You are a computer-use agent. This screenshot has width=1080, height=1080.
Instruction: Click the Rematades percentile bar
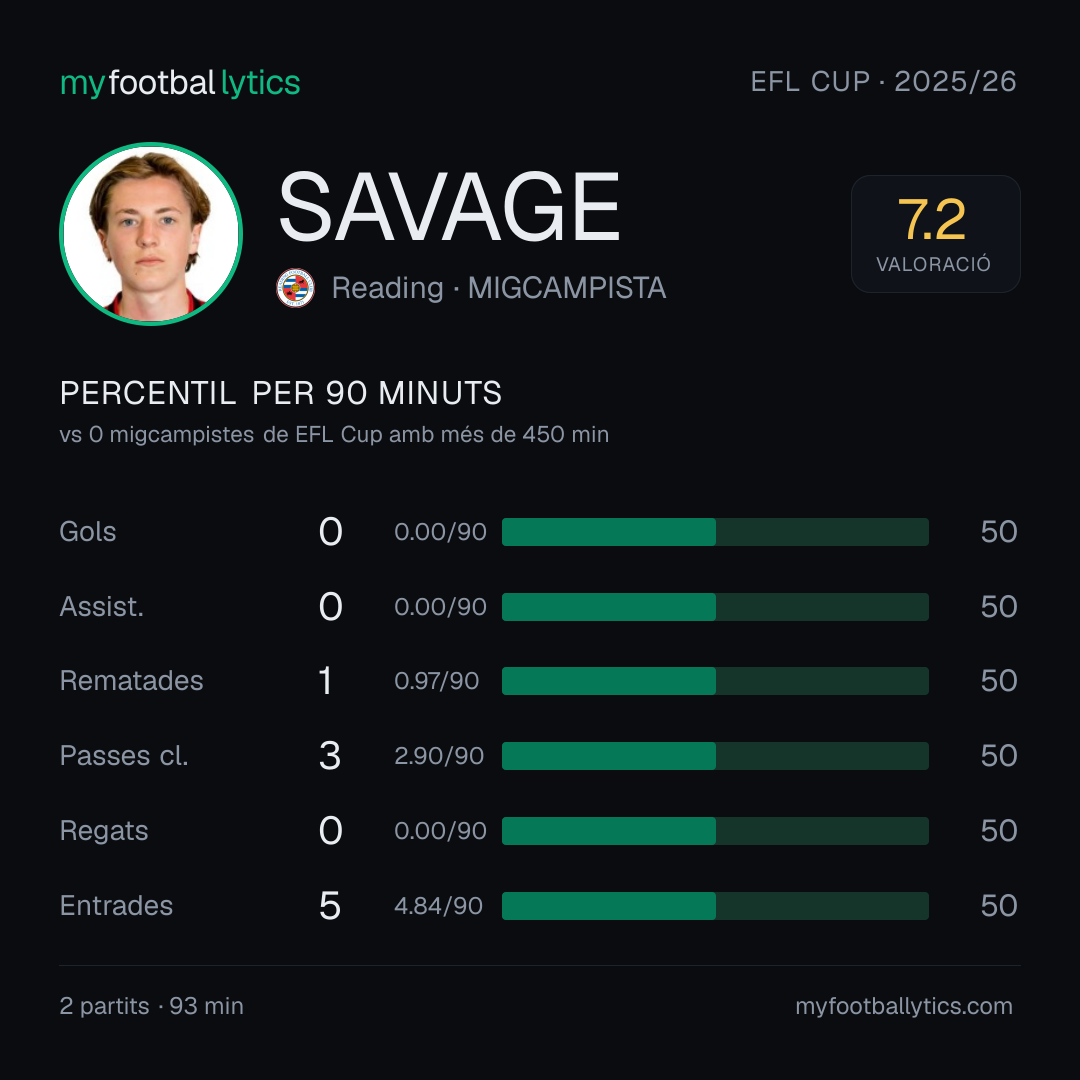(715, 681)
